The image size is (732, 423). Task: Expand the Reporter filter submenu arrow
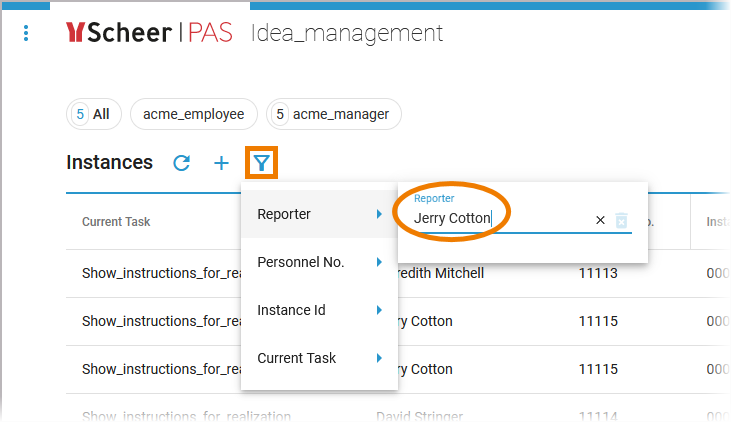pos(379,214)
